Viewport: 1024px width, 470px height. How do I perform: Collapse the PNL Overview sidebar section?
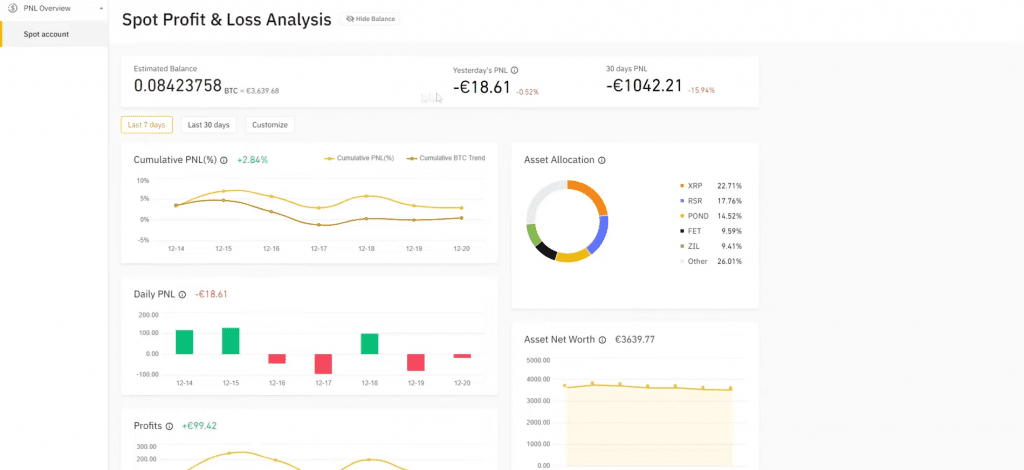coord(101,8)
